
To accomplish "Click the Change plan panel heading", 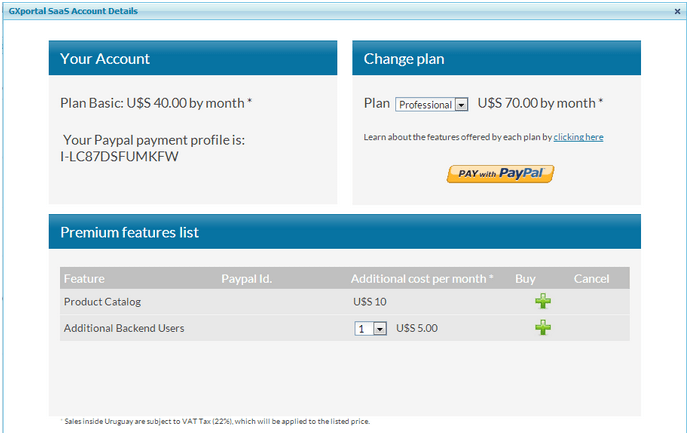I will 404,59.
